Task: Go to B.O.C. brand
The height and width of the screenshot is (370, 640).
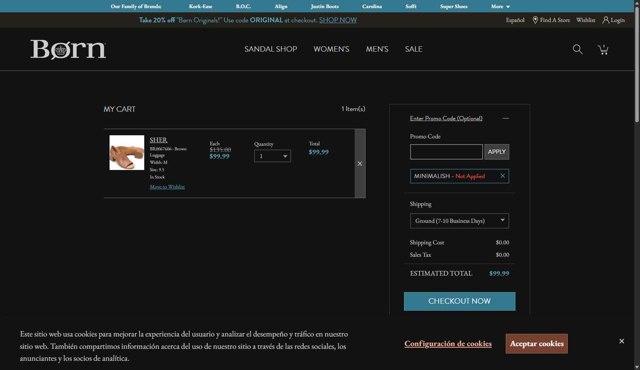Action: tap(243, 7)
